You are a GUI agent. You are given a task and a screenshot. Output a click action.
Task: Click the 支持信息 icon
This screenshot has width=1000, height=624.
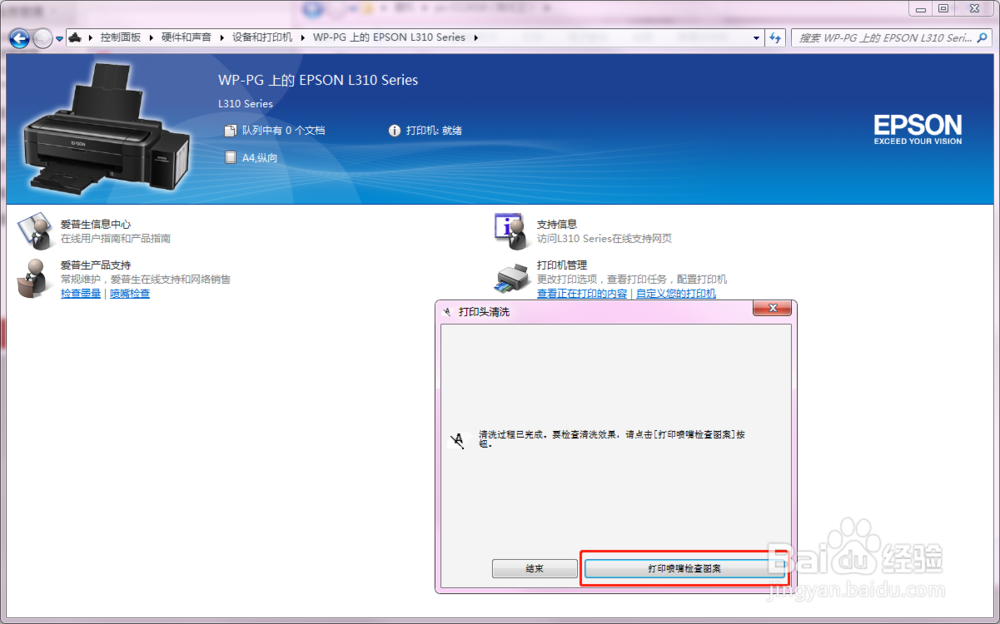click(x=511, y=231)
